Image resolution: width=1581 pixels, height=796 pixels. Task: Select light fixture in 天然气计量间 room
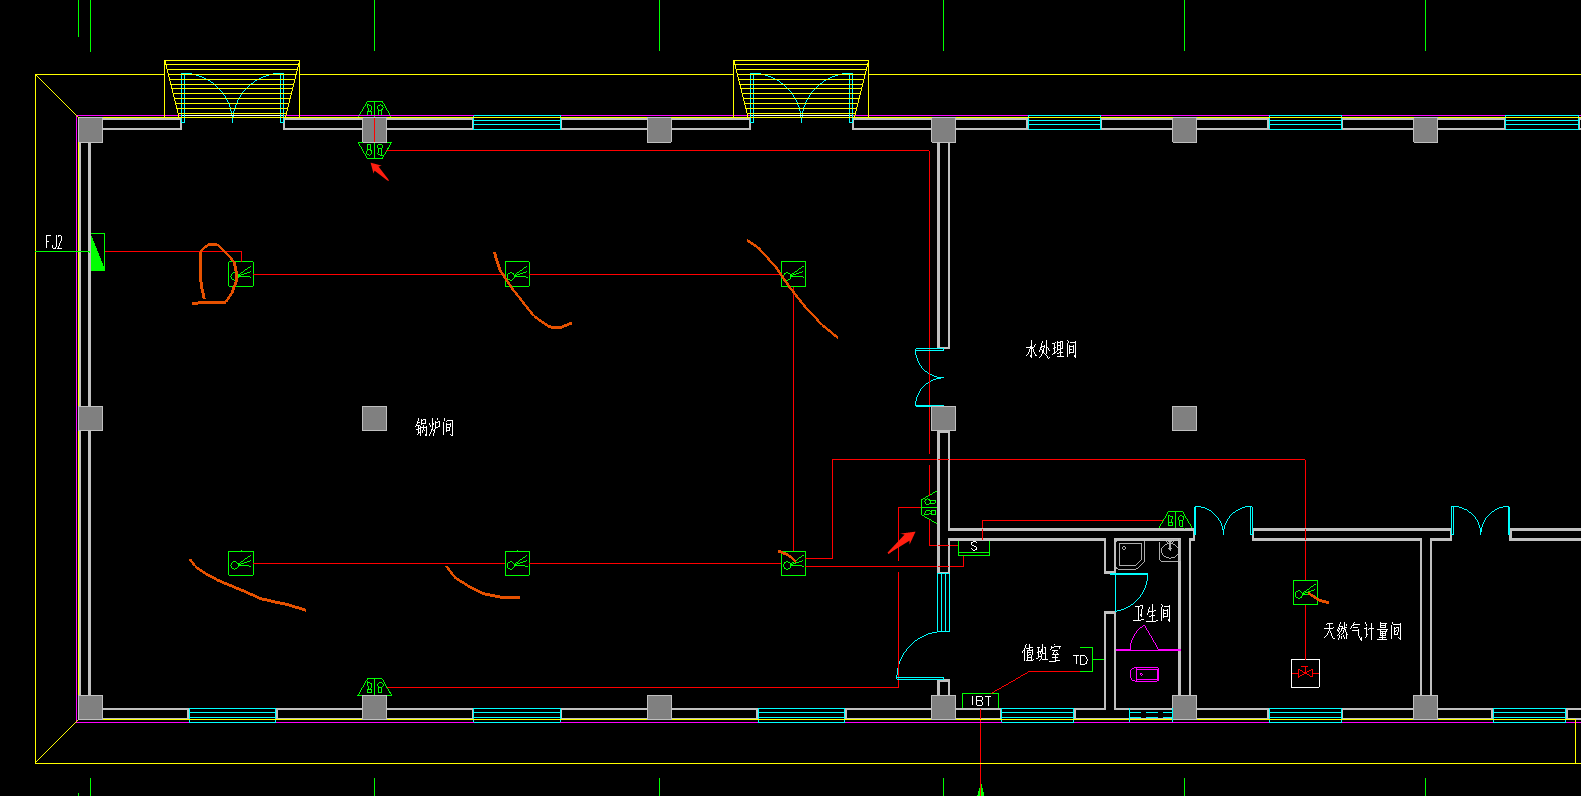tap(1305, 593)
